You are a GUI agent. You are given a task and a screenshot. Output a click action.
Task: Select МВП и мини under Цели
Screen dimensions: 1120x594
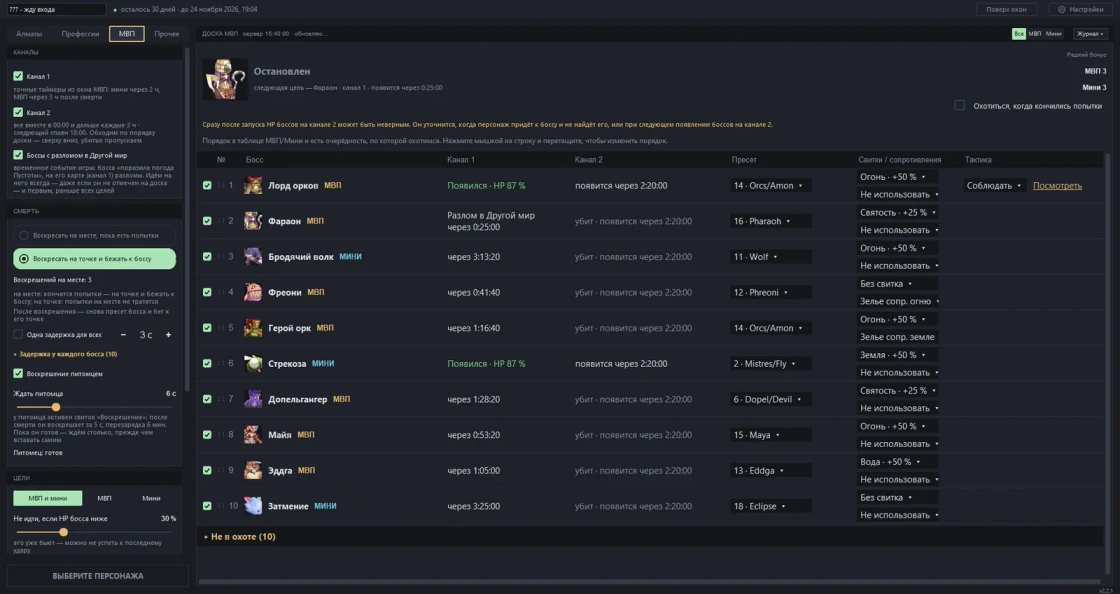pyautogui.click(x=48, y=498)
